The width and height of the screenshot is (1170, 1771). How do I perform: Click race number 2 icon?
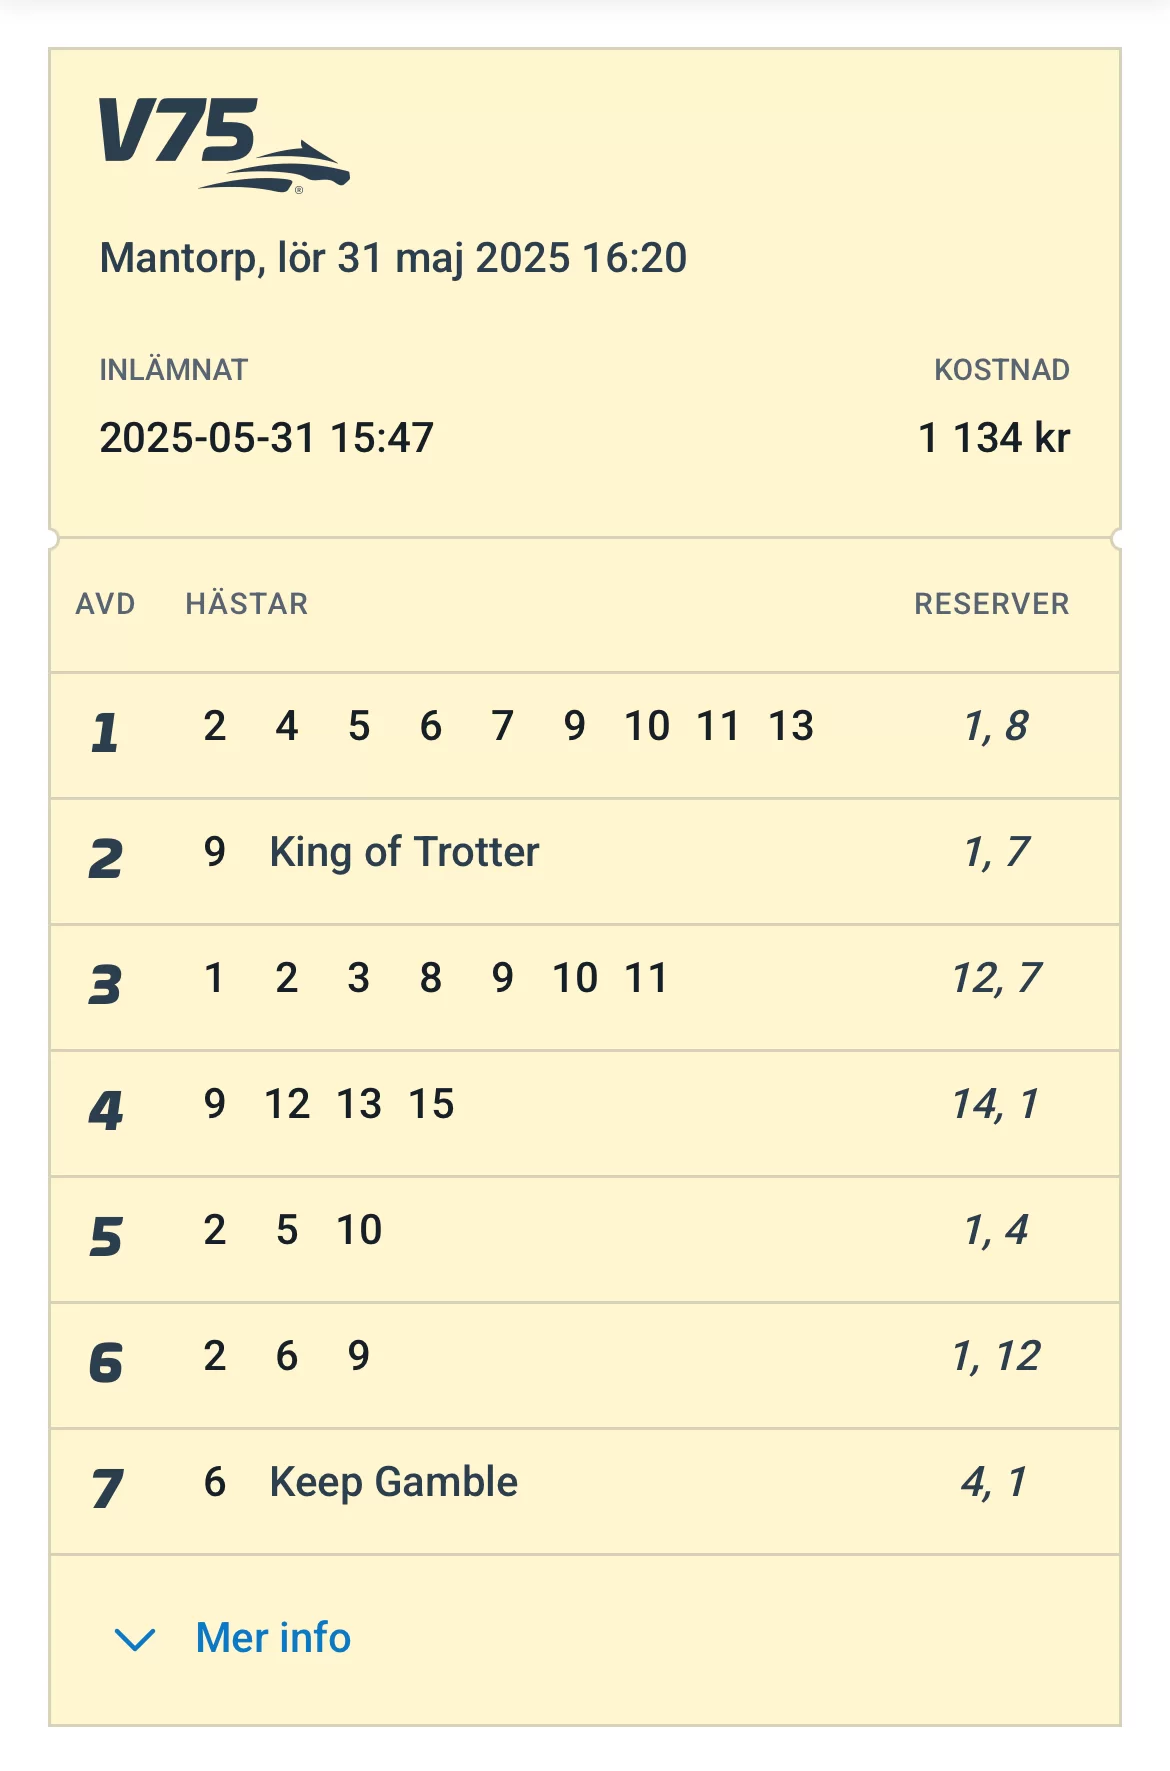pyautogui.click(x=105, y=859)
